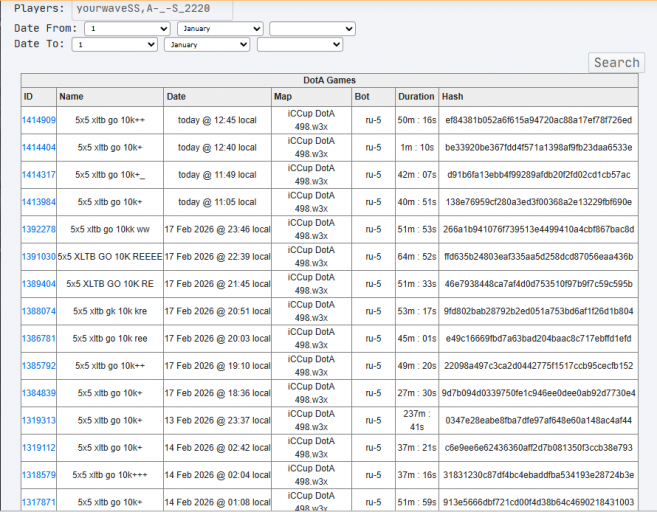Open game ID 1391030
The height and width of the screenshot is (512, 657).
(39, 256)
